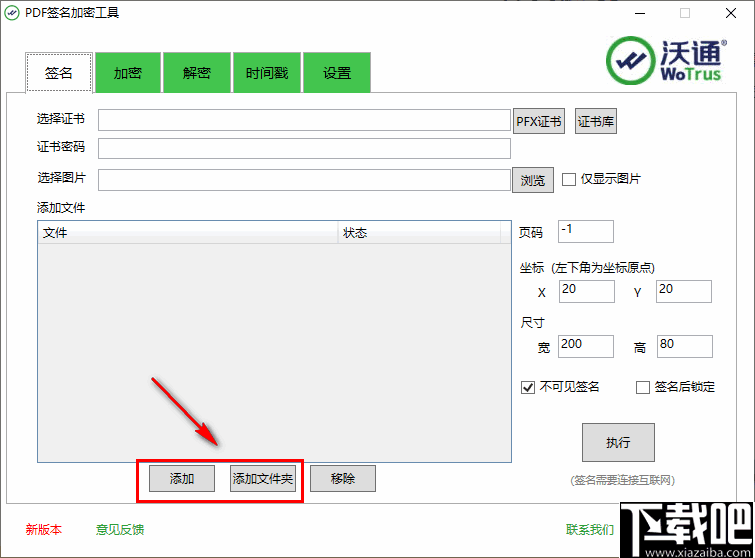Focus the 证书密码 input field
The width and height of the screenshot is (755, 558).
(x=304, y=148)
